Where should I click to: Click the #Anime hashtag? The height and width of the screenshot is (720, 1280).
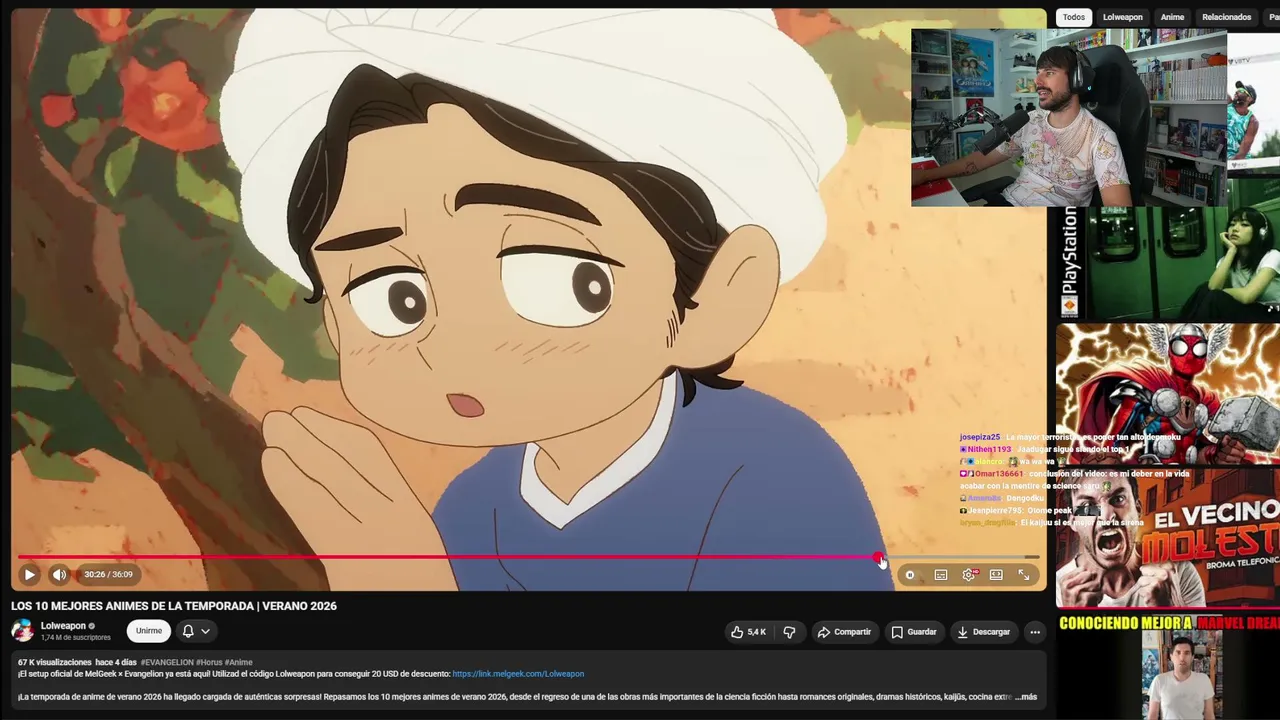239,662
